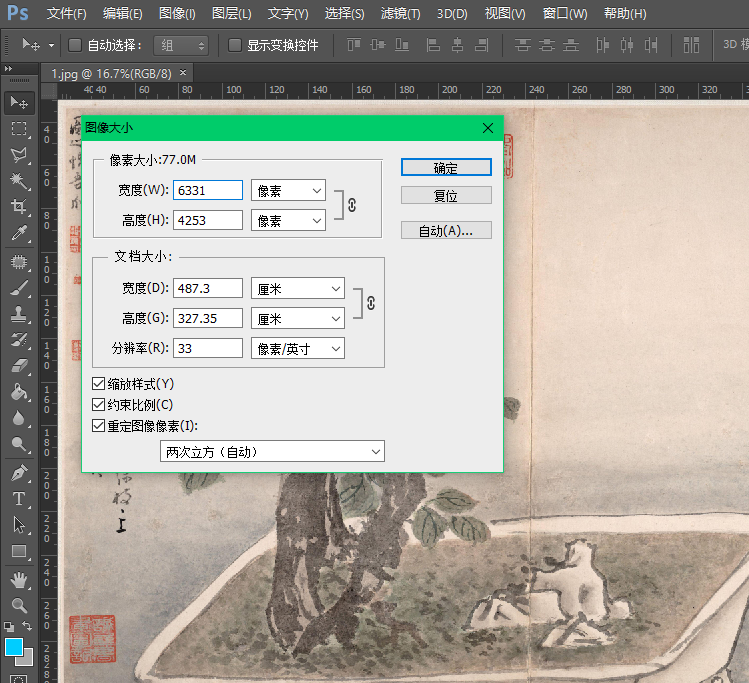Select the Polygonal Lasso tool
The image size is (749, 683).
[19, 154]
